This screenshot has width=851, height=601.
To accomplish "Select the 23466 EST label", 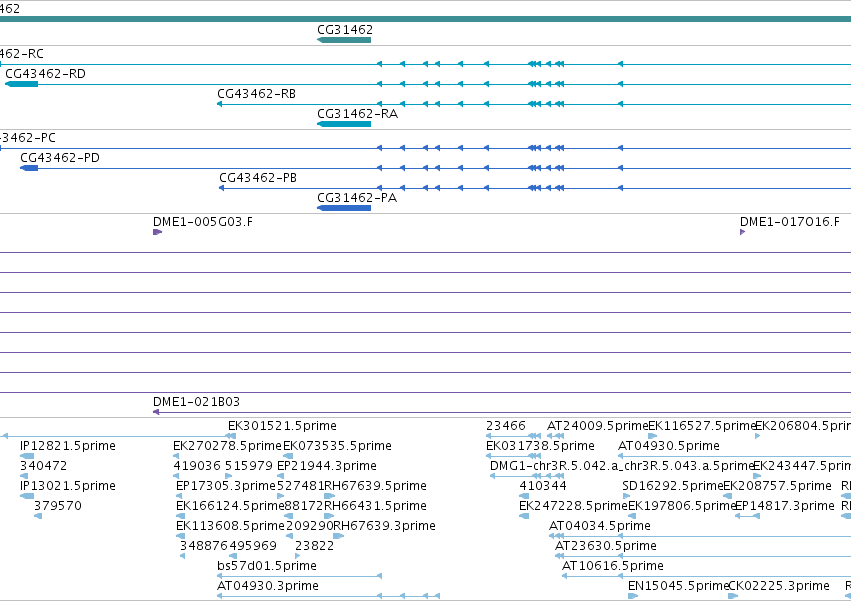I will point(505,426).
